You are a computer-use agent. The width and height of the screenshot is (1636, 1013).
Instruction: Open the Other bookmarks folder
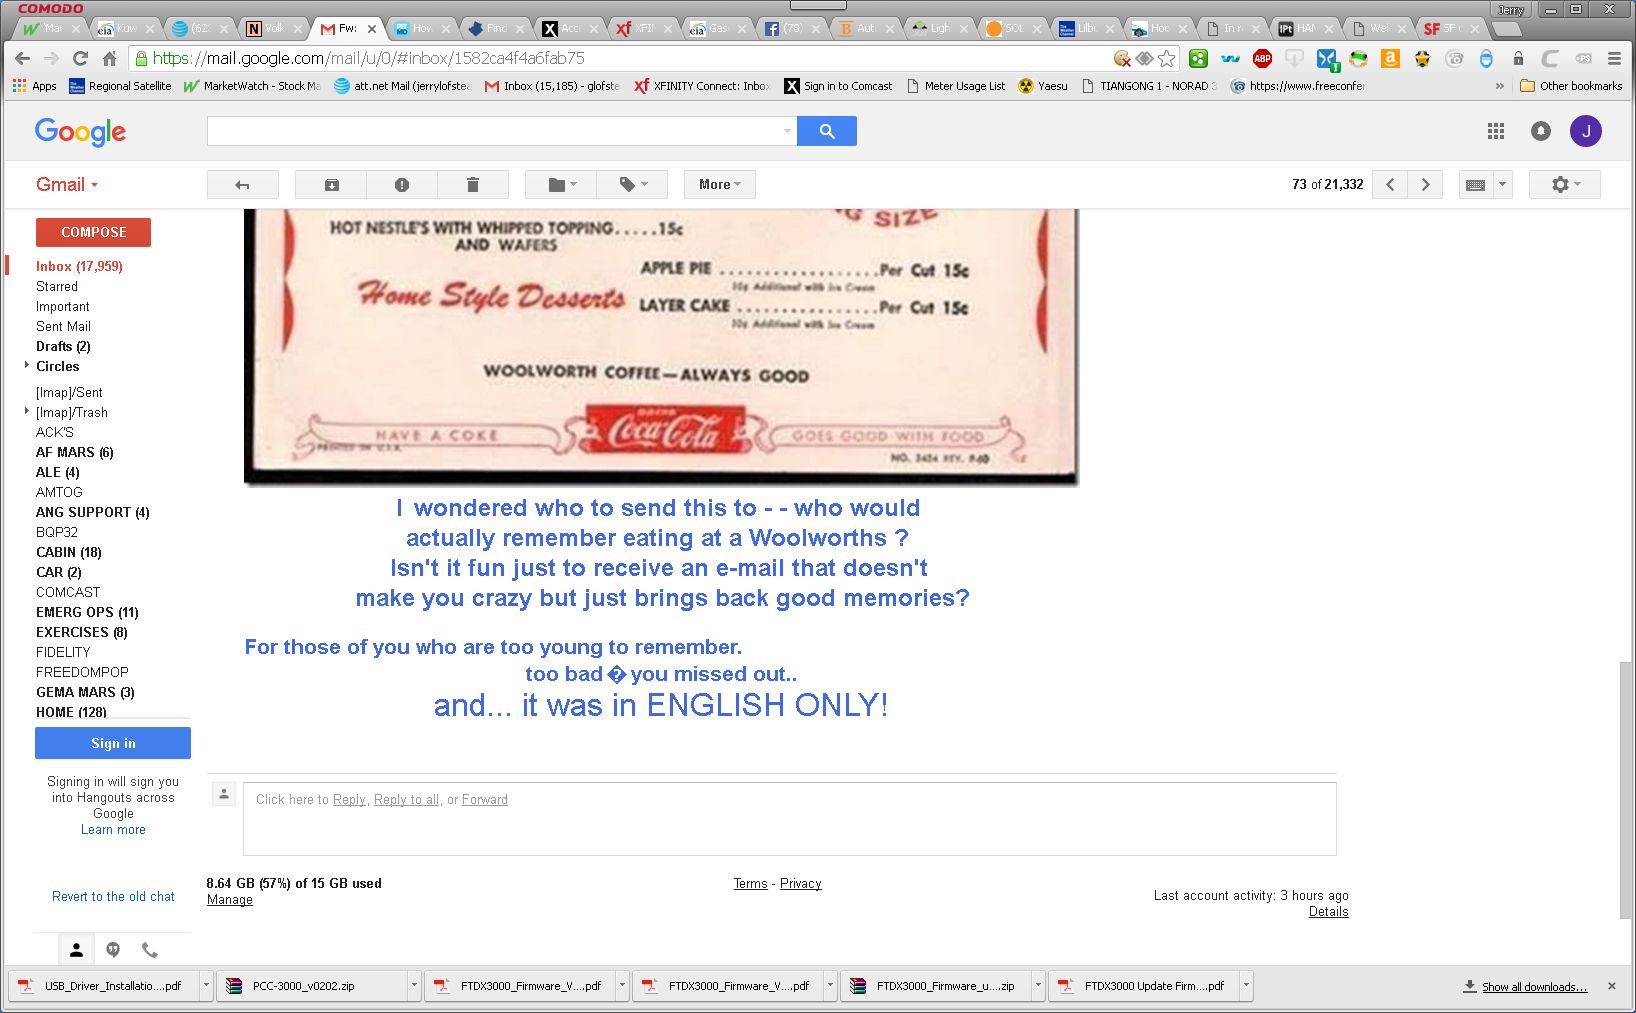[1571, 86]
